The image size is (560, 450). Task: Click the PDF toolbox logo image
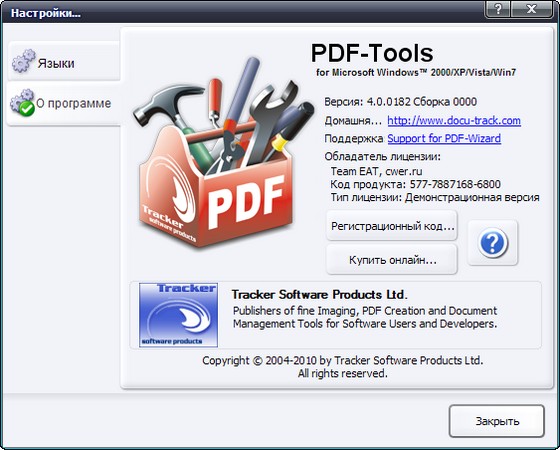pos(223,154)
